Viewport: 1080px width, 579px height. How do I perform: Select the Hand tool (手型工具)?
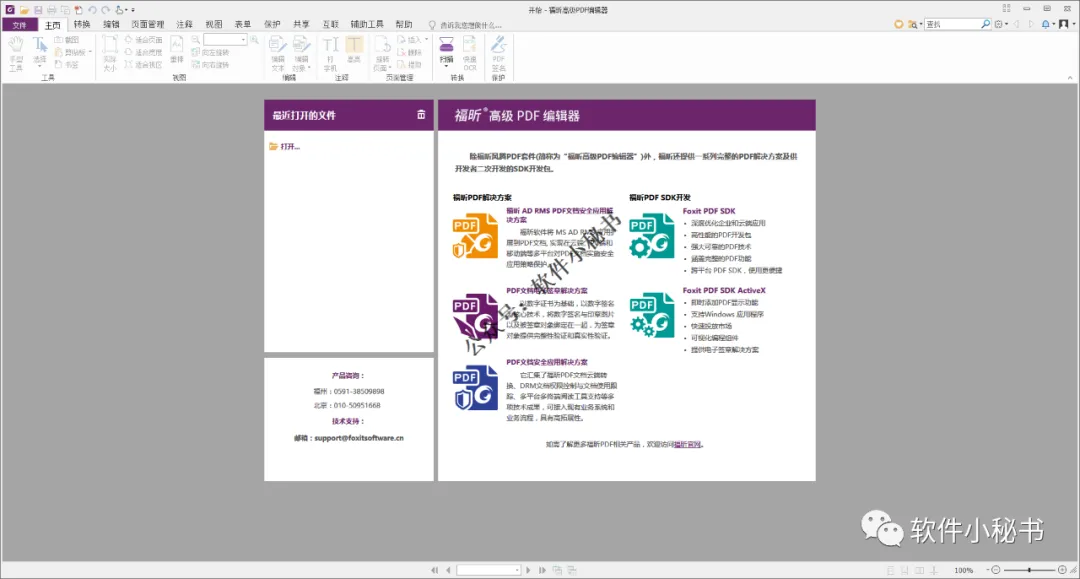click(x=16, y=54)
